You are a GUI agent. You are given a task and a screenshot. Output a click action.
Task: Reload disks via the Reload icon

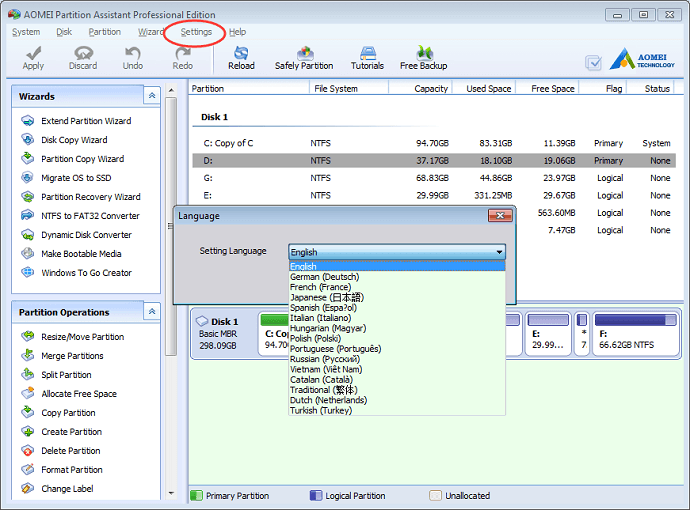pyautogui.click(x=241, y=53)
